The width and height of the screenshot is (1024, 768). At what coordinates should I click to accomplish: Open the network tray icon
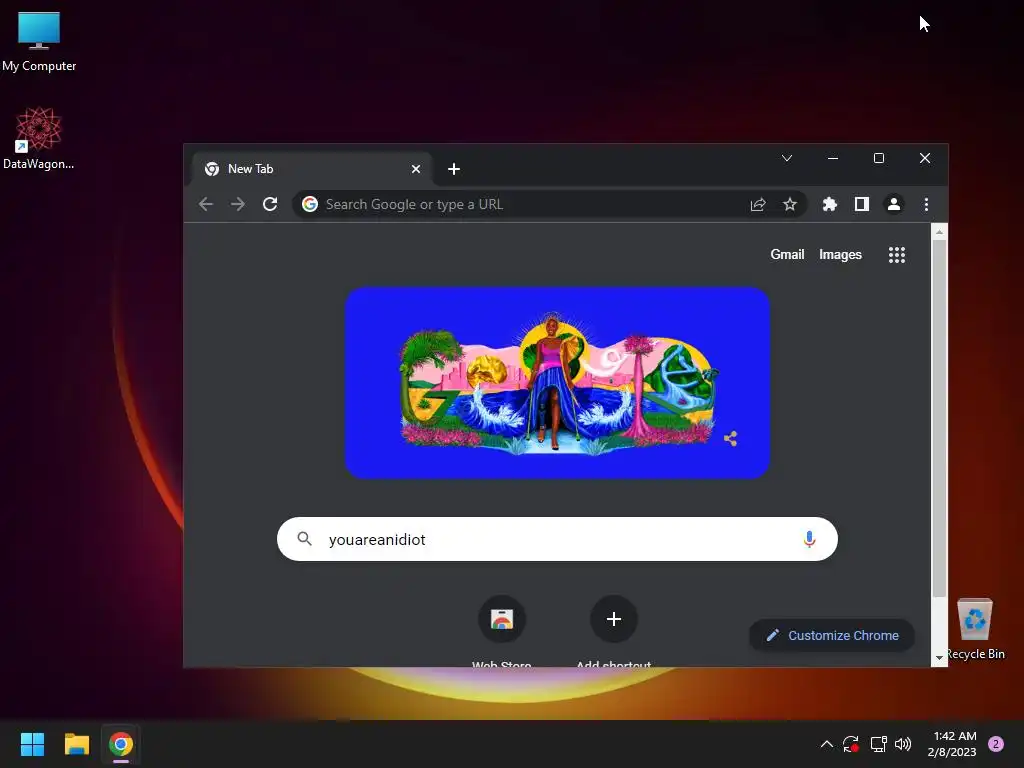click(878, 744)
